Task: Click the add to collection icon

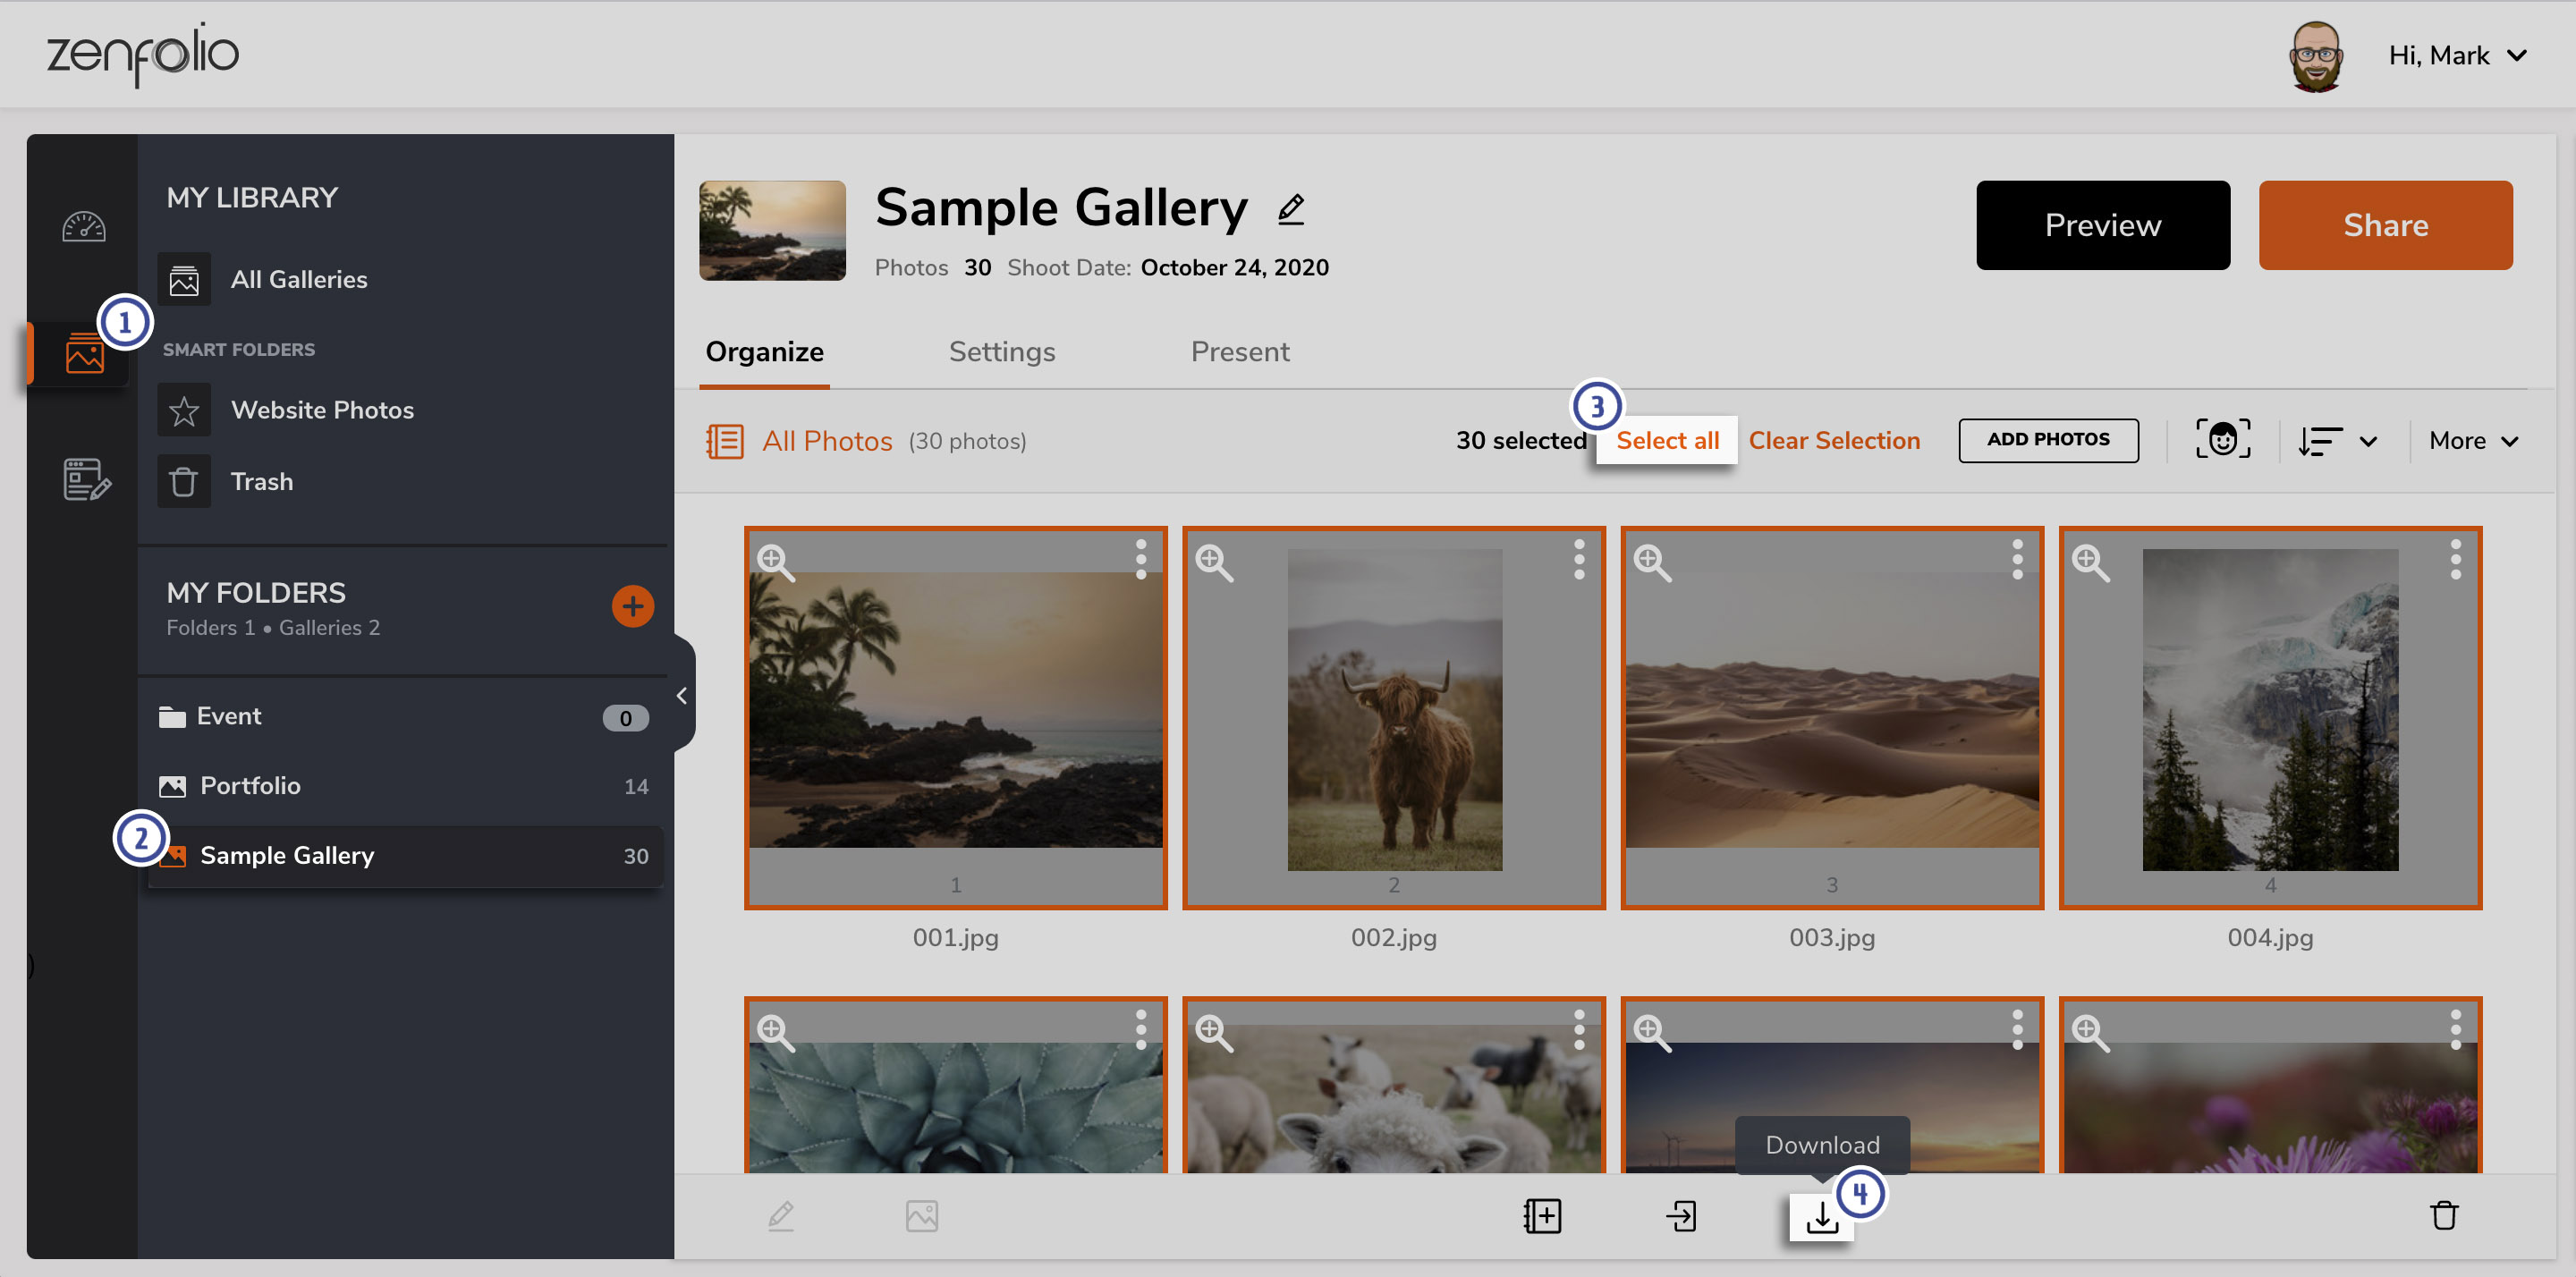Action: [x=1542, y=1216]
